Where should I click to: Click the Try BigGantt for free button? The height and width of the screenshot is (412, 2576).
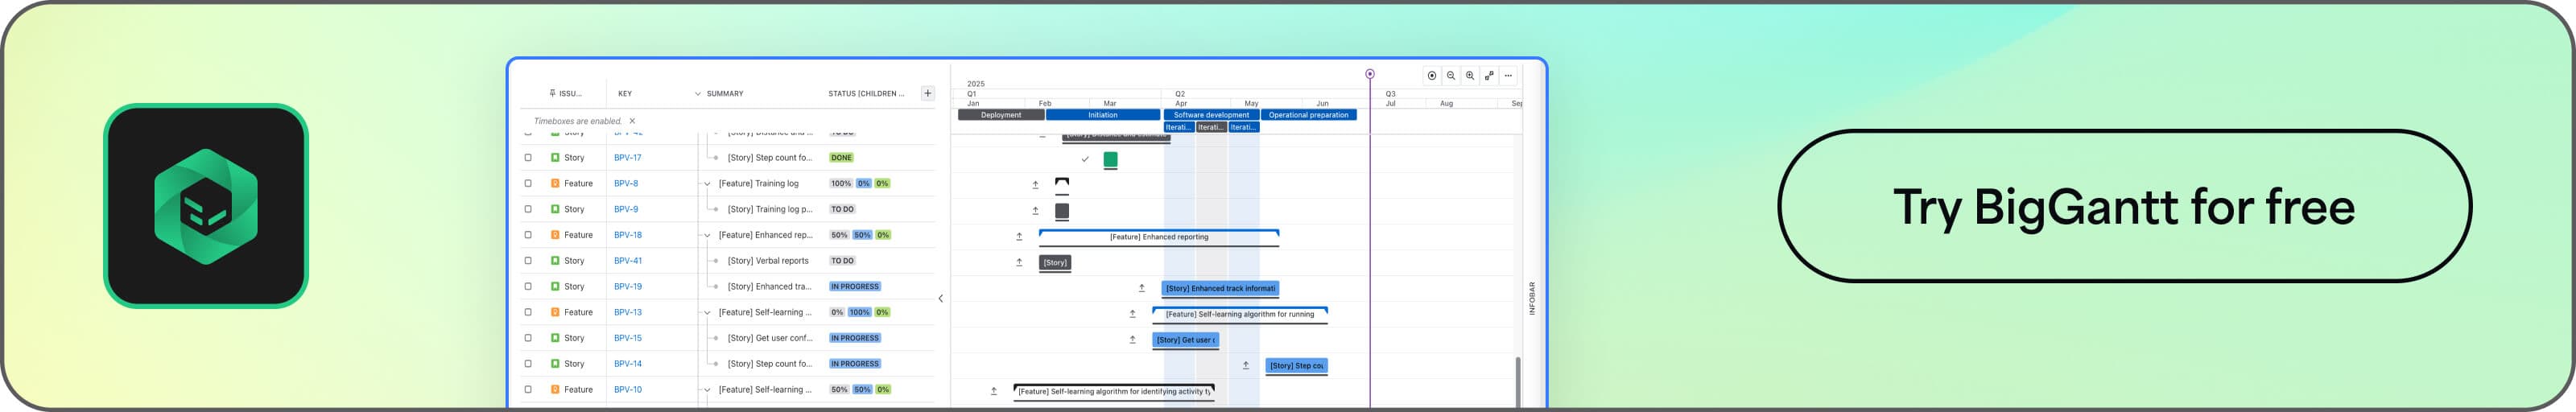(x=2124, y=206)
